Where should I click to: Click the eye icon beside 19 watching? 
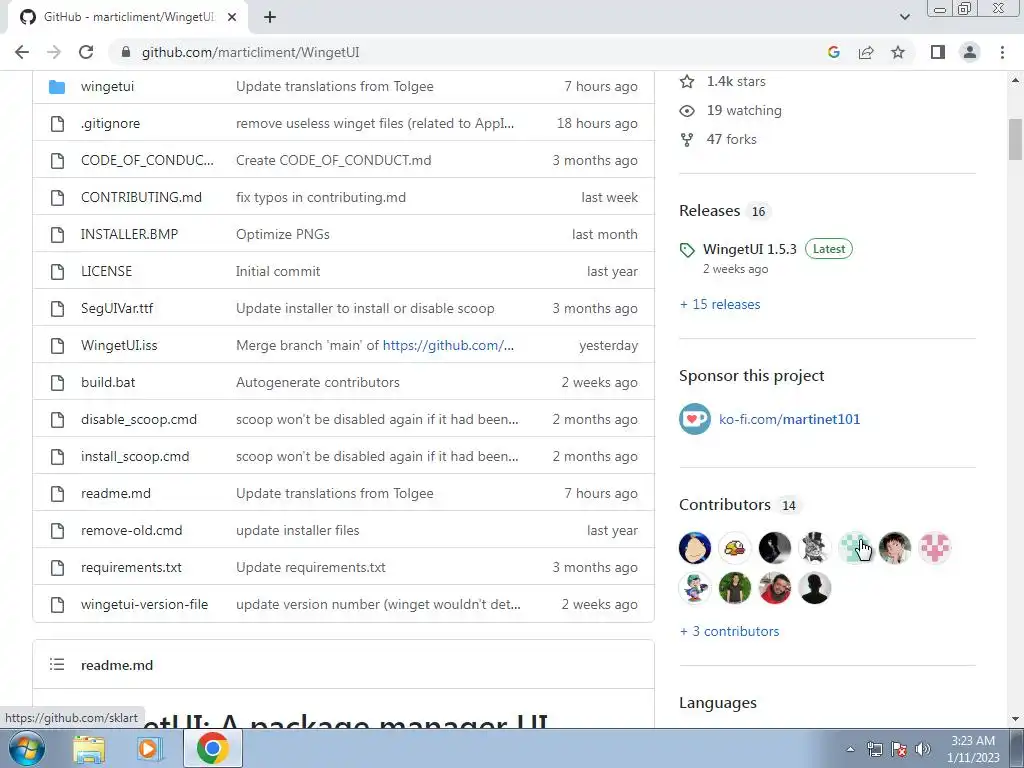tap(687, 110)
